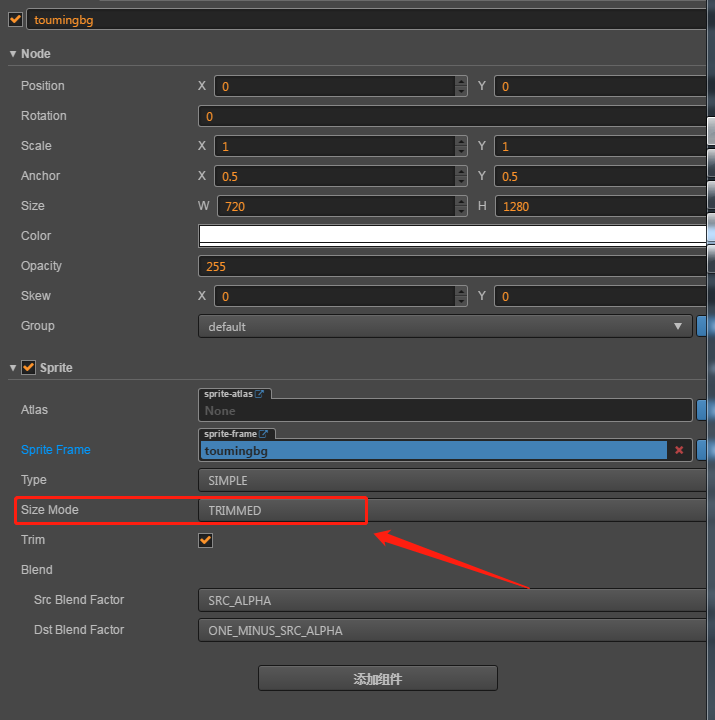Click the 添加组件 add component button
The height and width of the screenshot is (720, 715).
click(x=378, y=678)
